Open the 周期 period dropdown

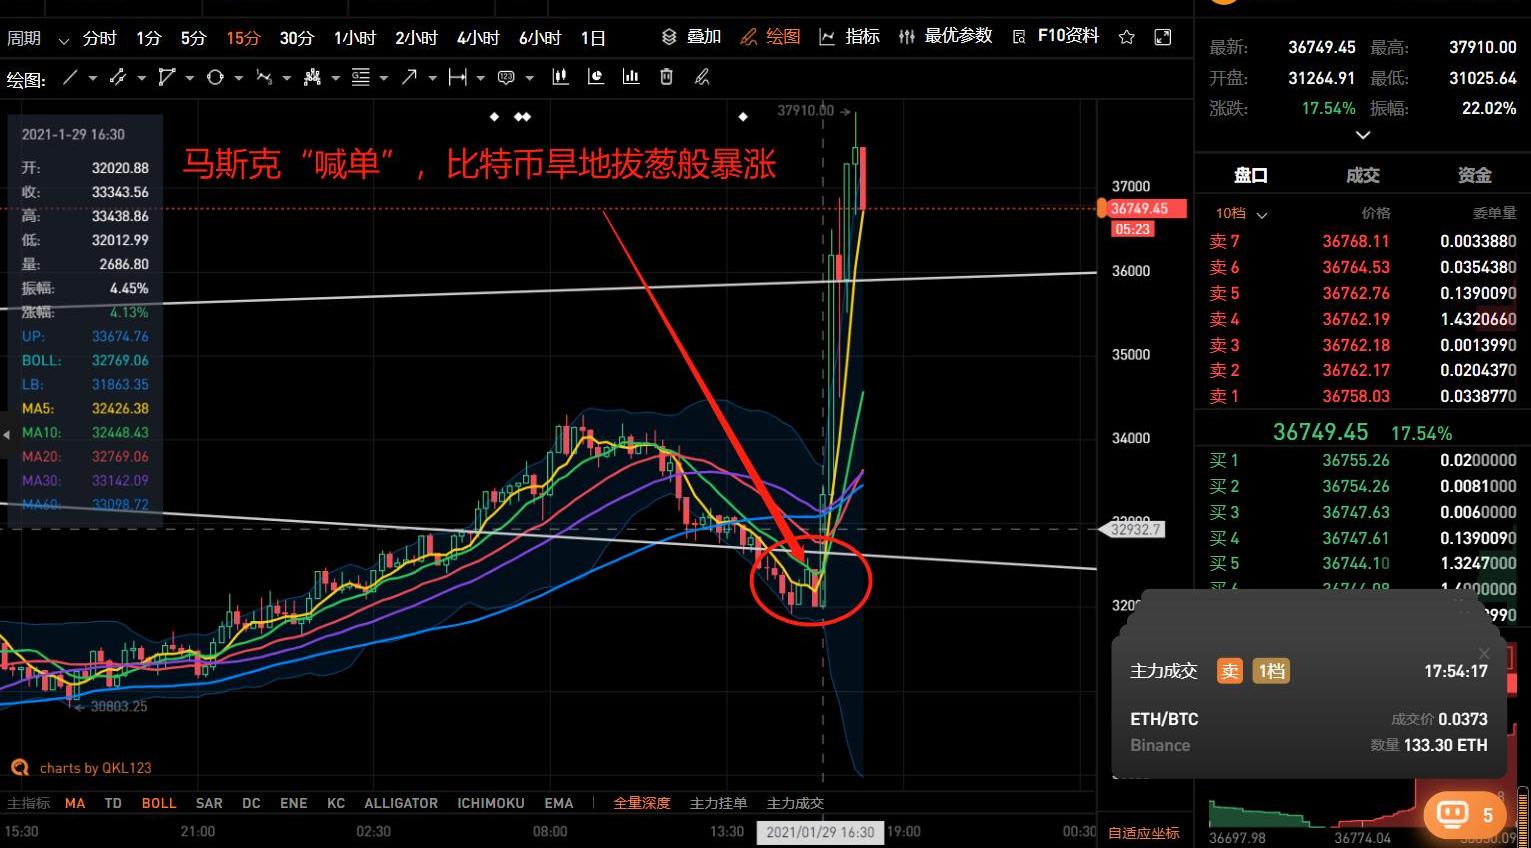[38, 39]
